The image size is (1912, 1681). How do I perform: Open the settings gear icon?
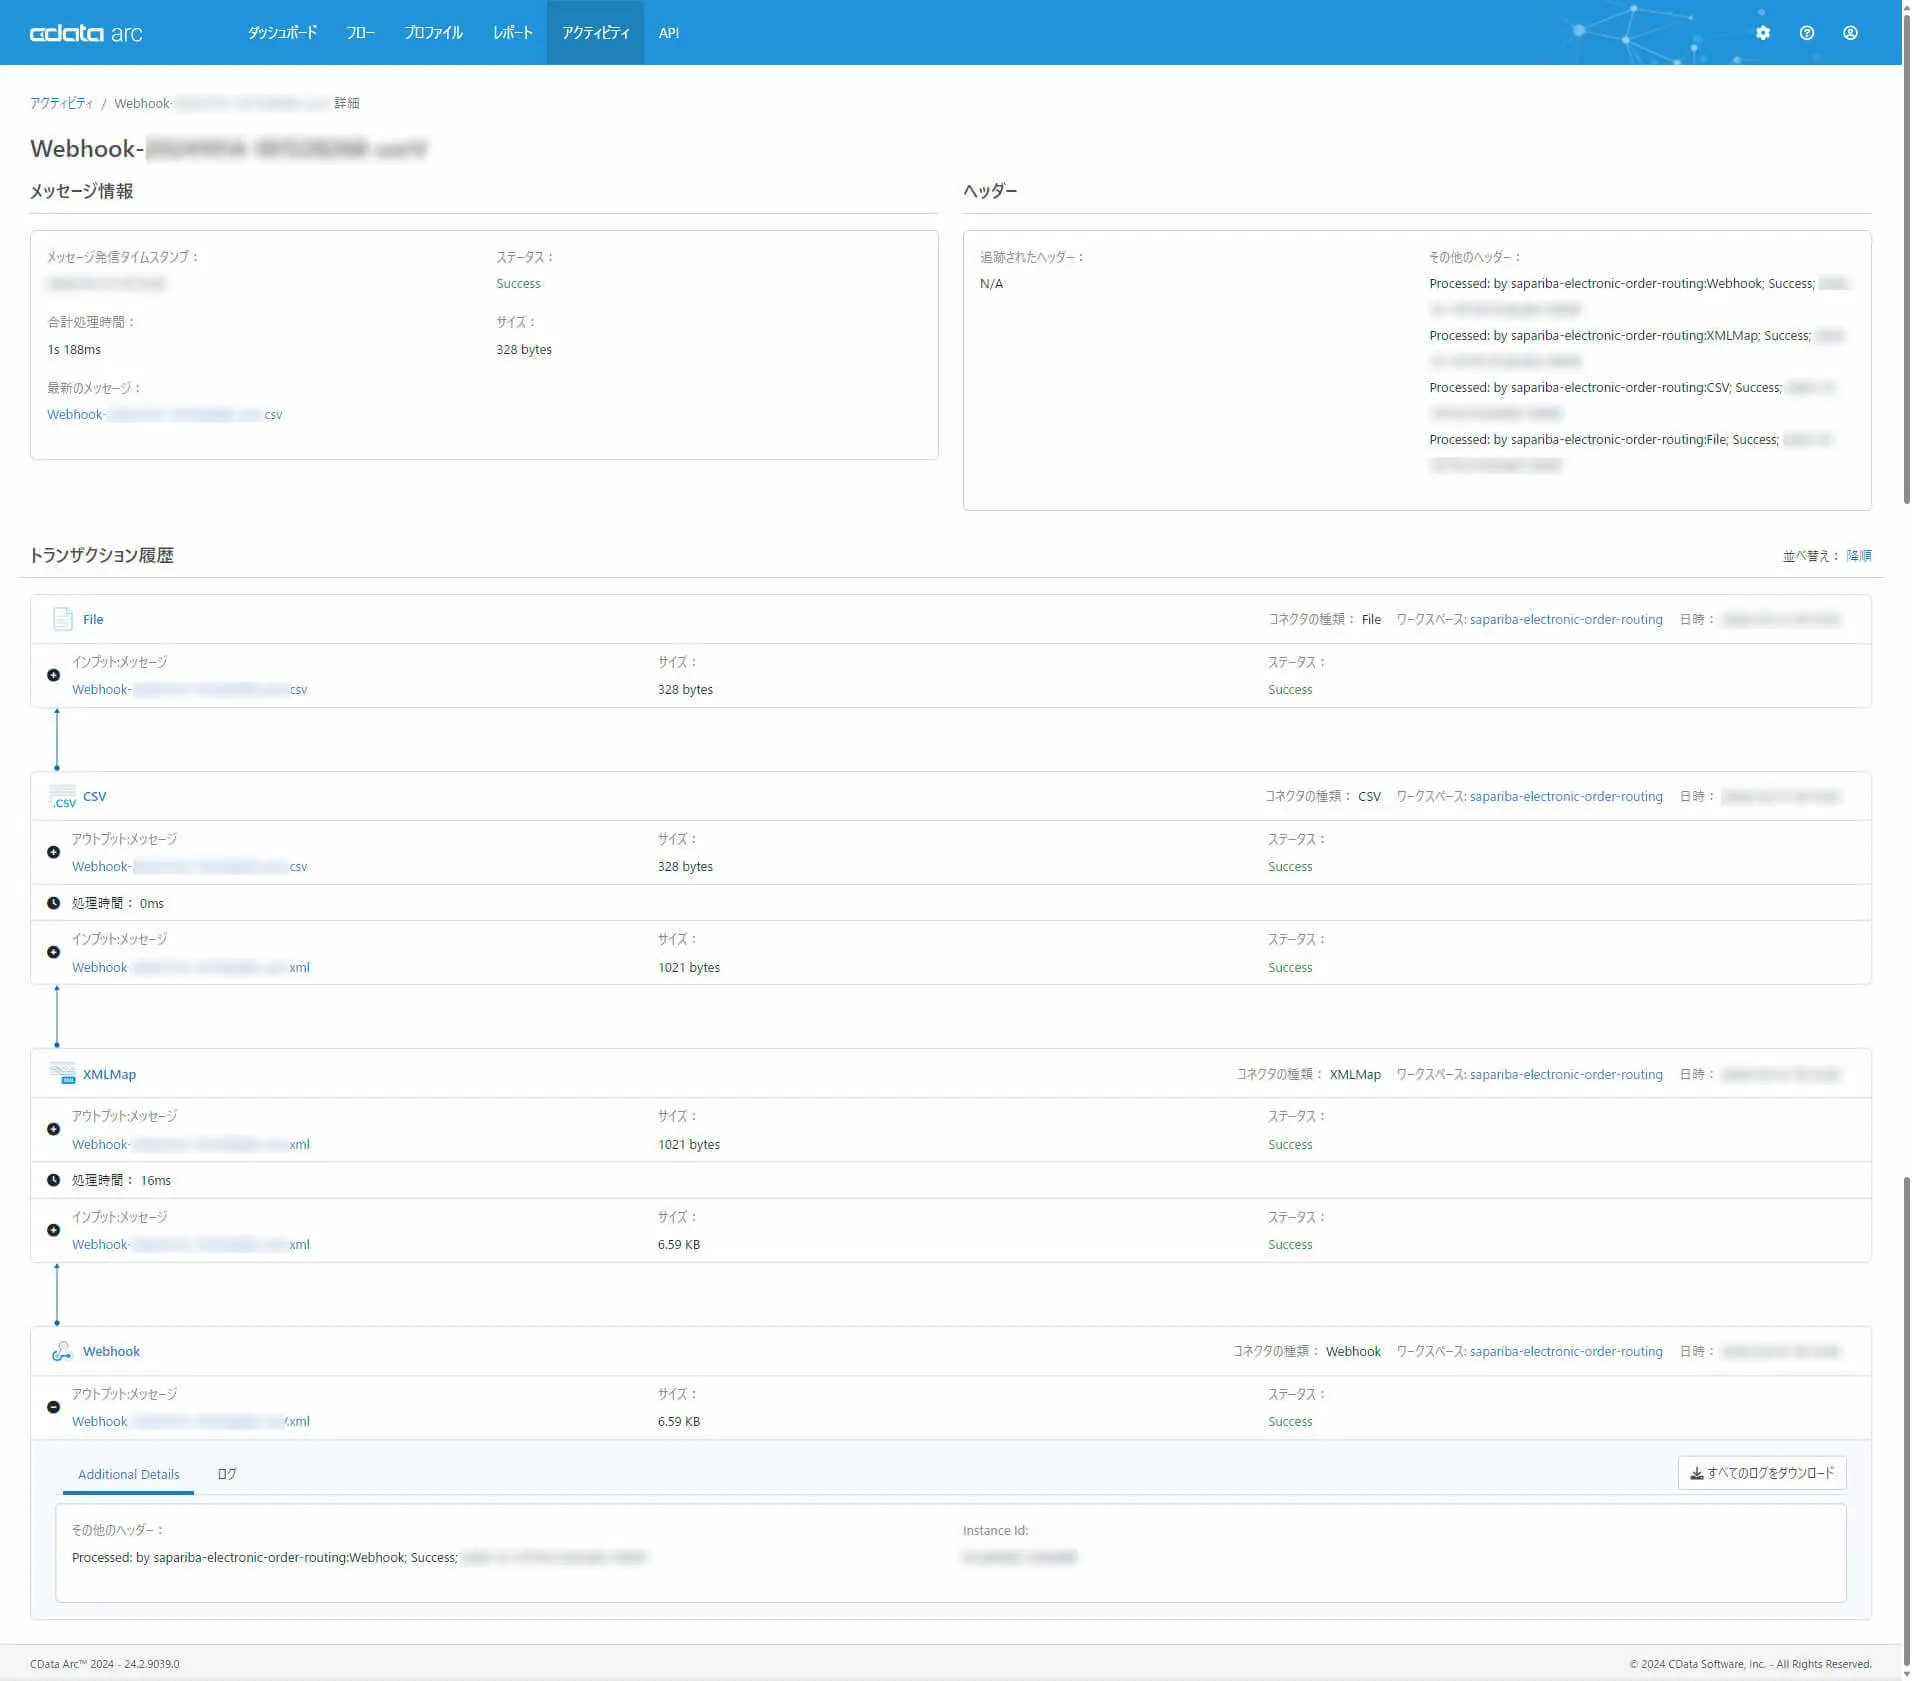point(1763,33)
